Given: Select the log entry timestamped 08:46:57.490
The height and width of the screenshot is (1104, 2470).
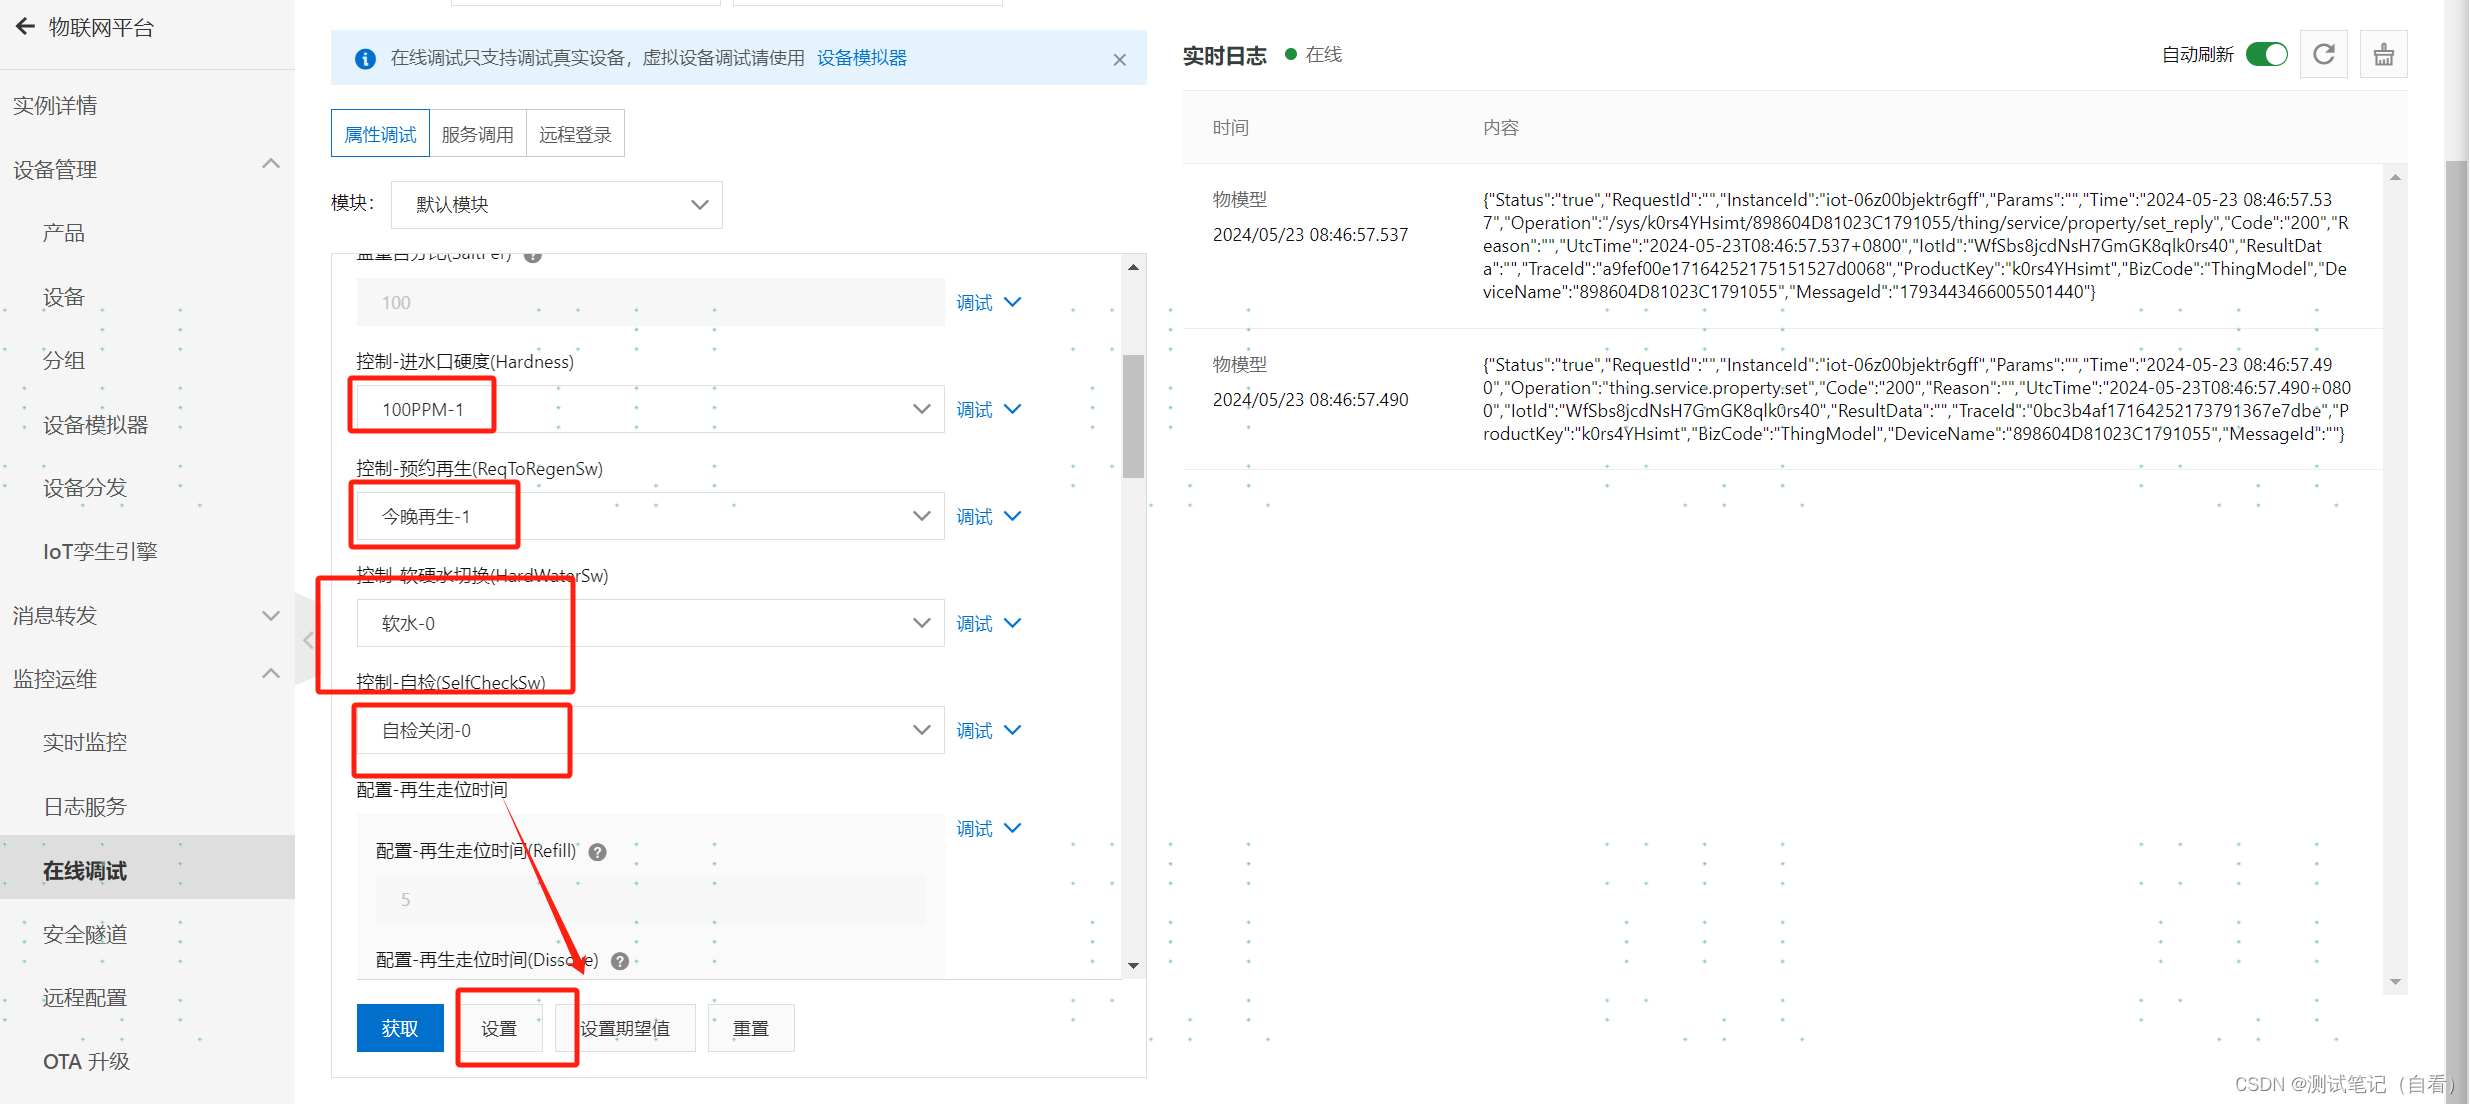Looking at the screenshot, I should coord(1783,399).
